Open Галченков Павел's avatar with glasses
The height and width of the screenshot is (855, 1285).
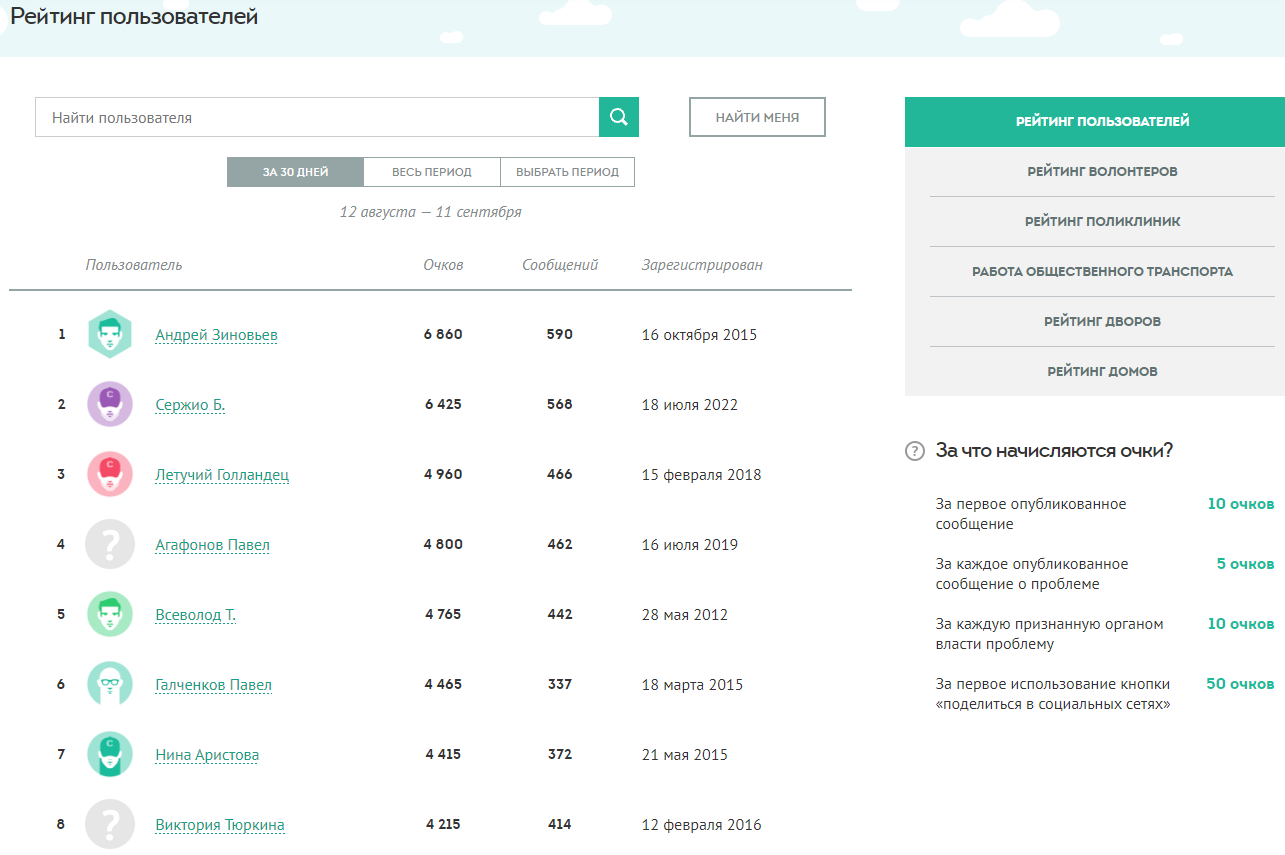click(x=110, y=684)
